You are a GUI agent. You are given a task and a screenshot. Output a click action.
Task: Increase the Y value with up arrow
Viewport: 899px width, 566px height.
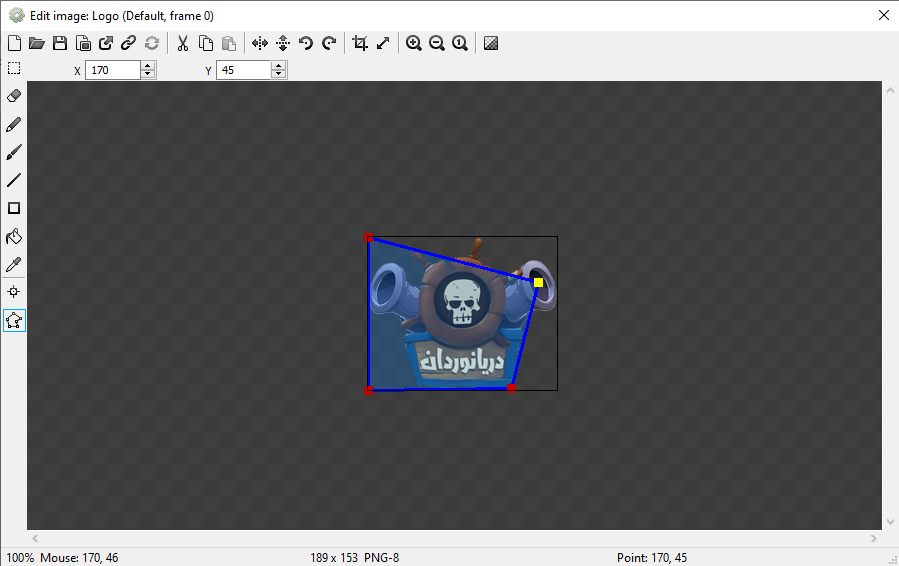coord(279,66)
